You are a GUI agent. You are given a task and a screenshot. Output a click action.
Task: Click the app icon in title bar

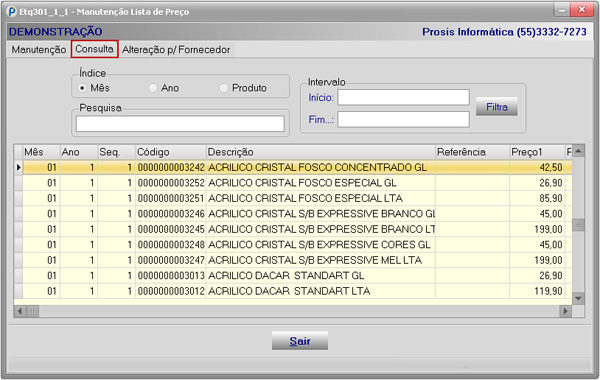point(12,11)
